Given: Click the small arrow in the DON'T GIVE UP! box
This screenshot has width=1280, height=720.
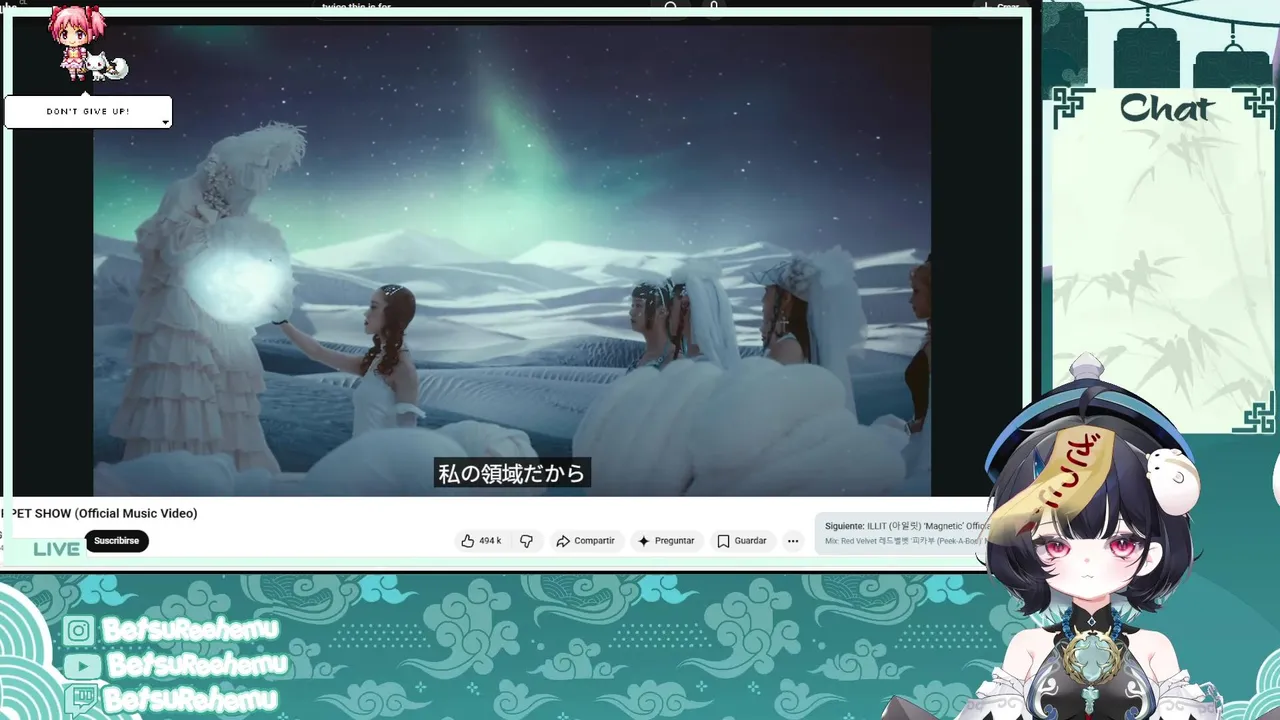Looking at the screenshot, I should click(165, 122).
